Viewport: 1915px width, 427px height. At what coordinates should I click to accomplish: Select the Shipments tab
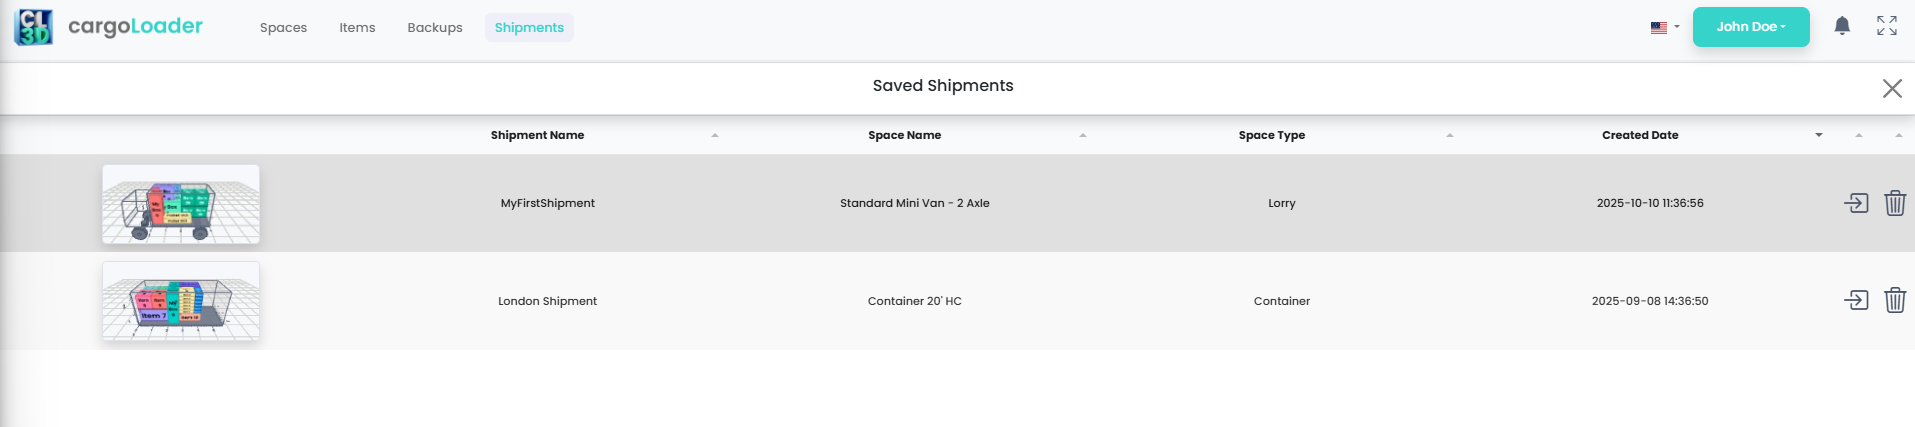(x=529, y=28)
